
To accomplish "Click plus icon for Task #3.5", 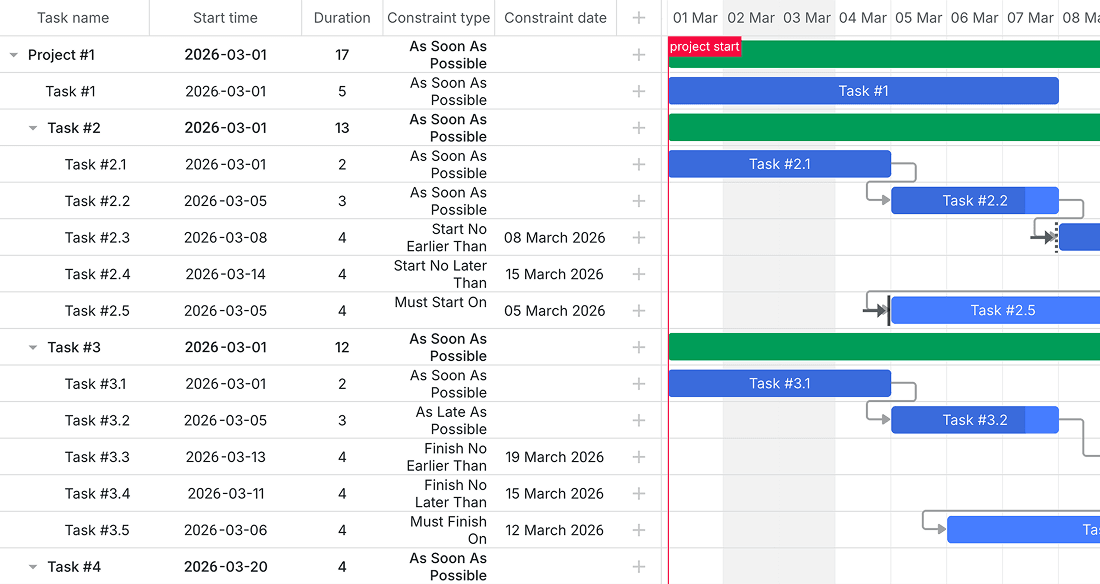I will tap(638, 530).
